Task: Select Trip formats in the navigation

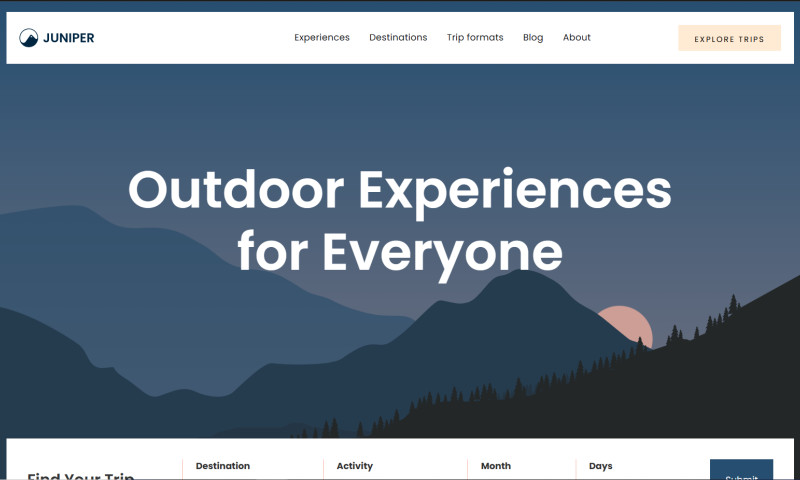Action: pos(475,38)
